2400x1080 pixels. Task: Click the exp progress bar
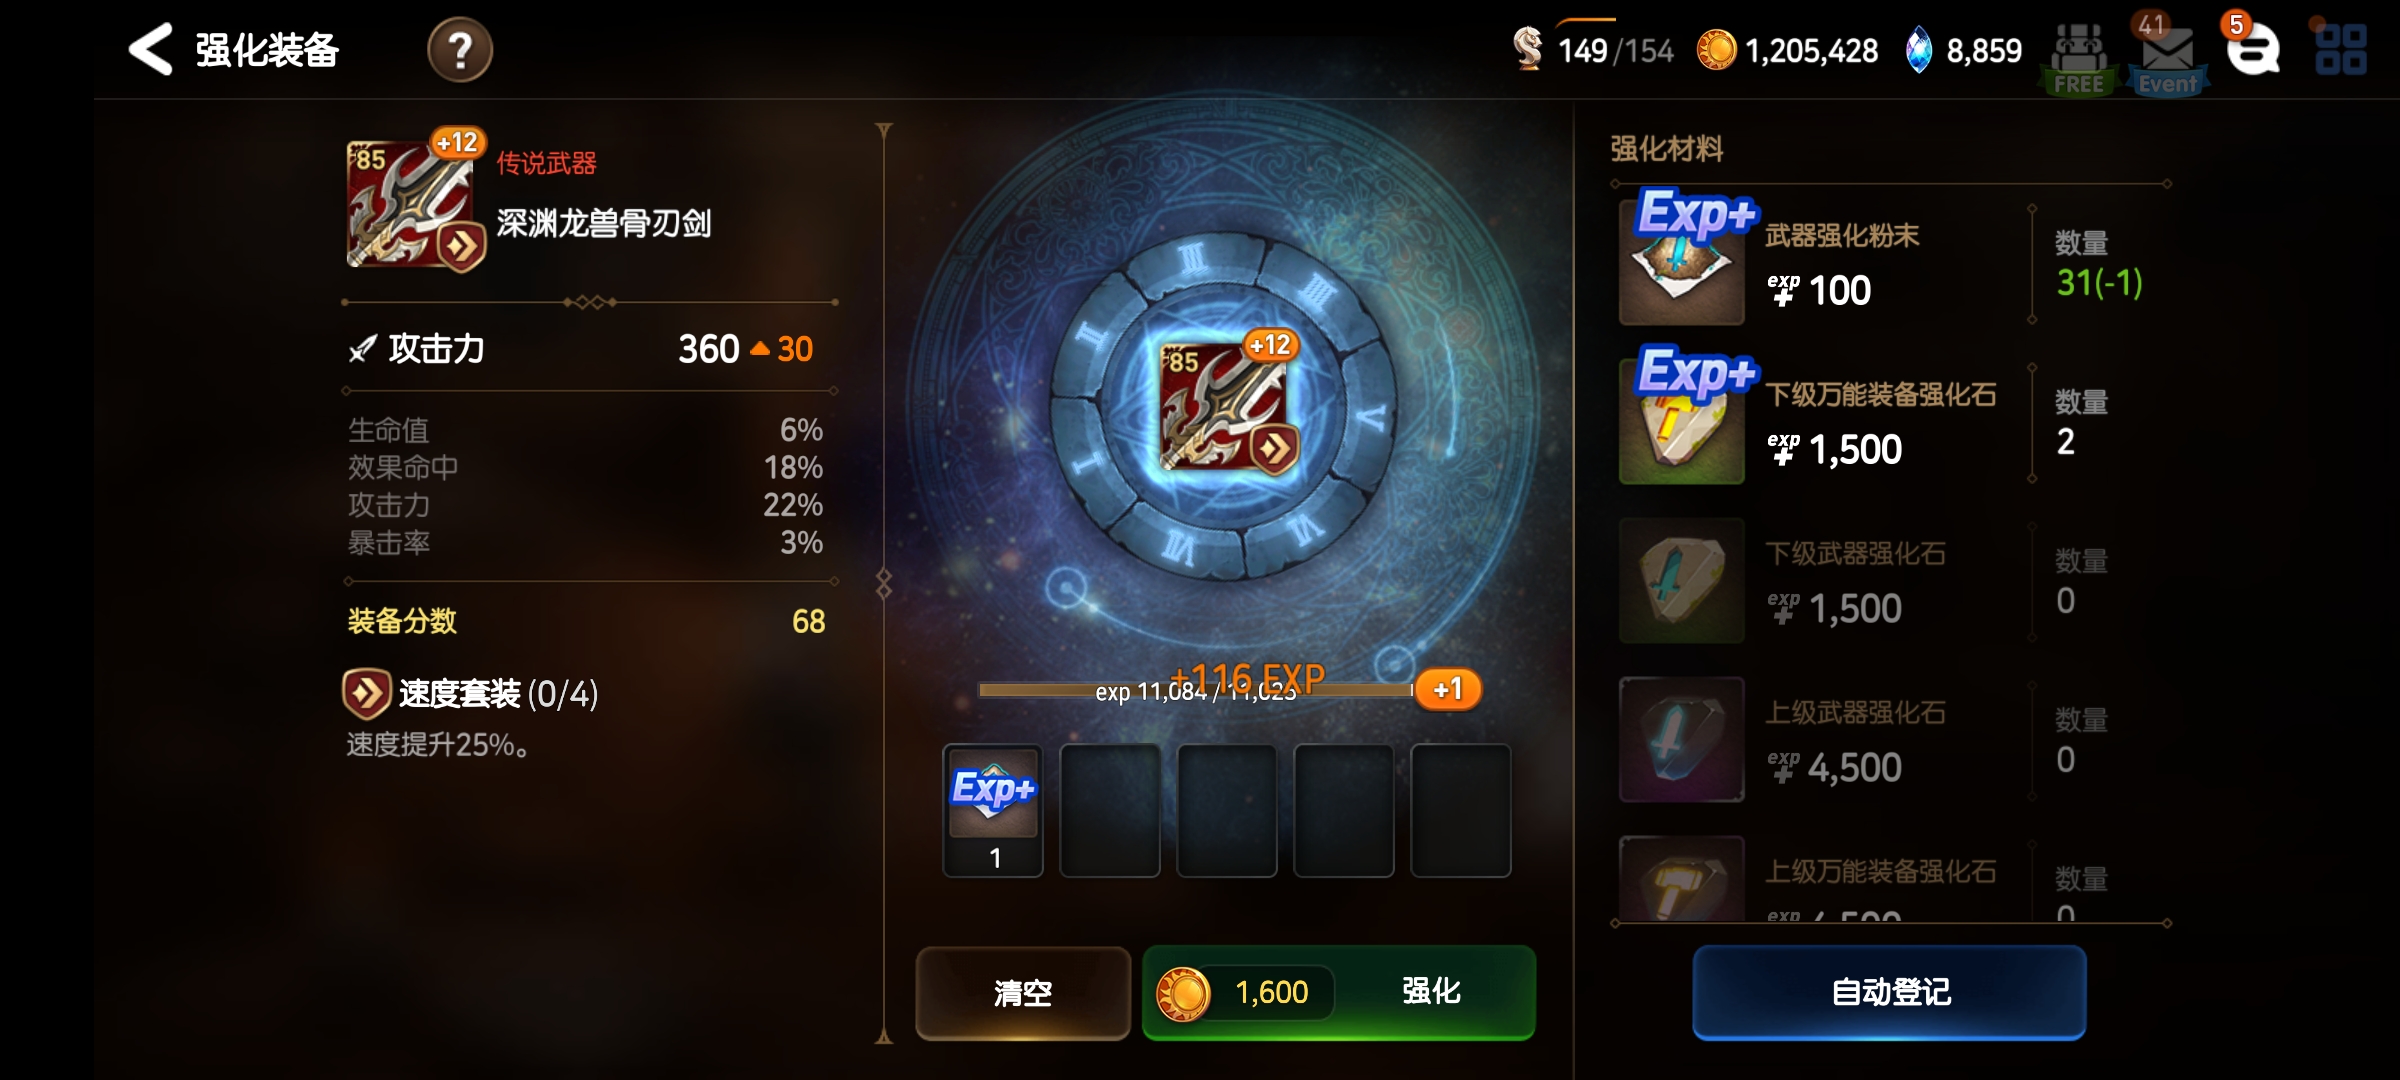coord(1196,690)
